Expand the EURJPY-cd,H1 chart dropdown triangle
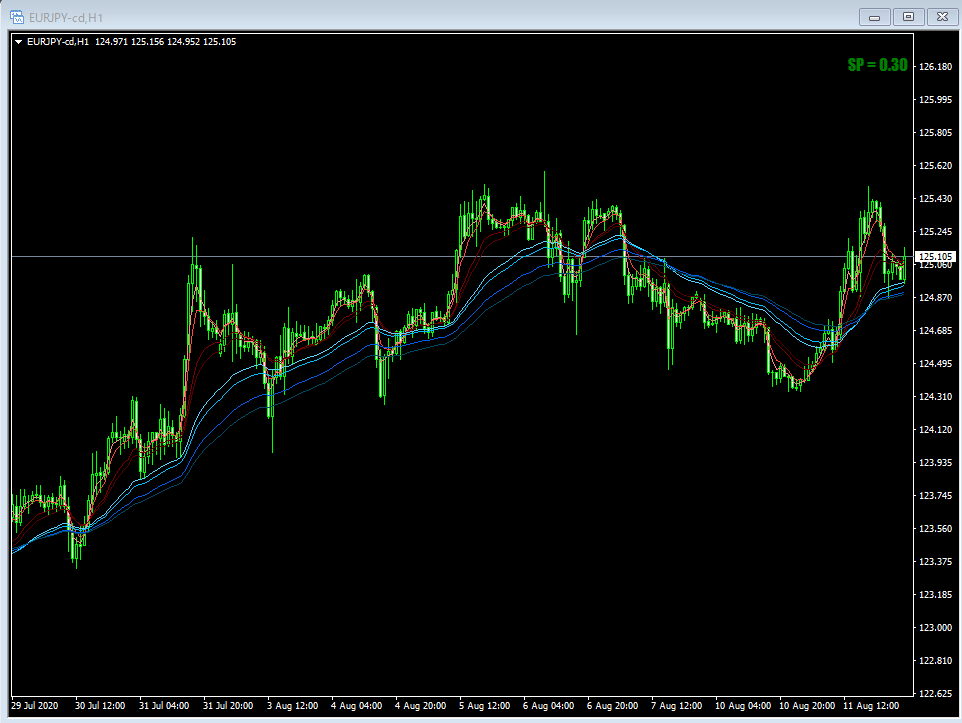Screen dimensions: 962x723 click(18, 42)
